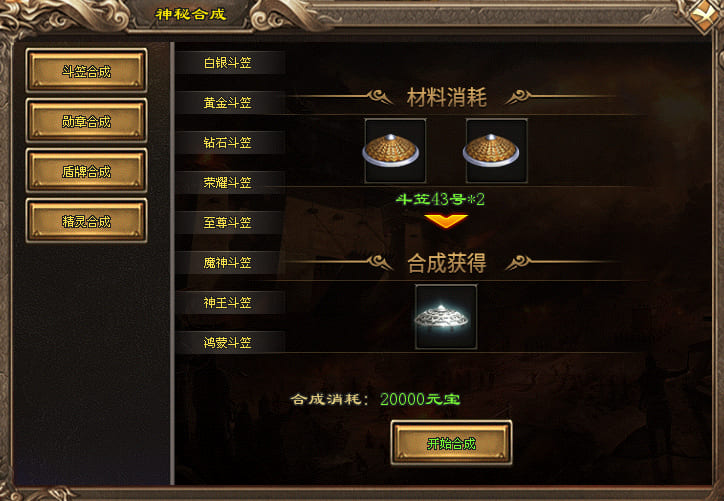This screenshot has height=501, width=724.
Task: Select 白银斗笠 from the list
Action: pyautogui.click(x=230, y=63)
